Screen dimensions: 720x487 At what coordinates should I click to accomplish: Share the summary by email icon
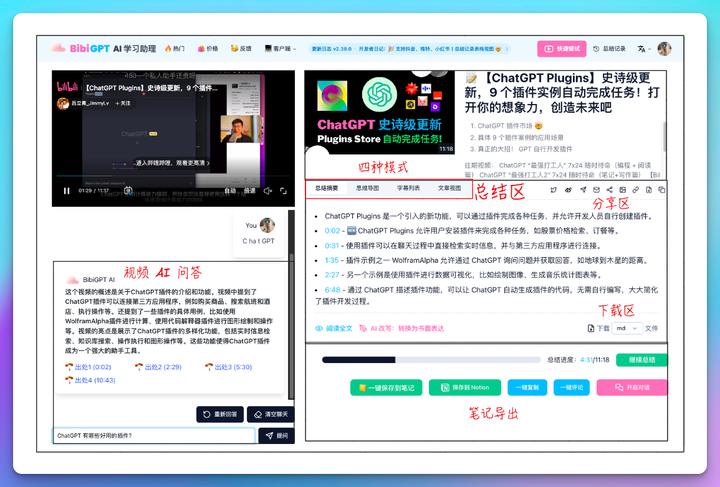point(596,190)
